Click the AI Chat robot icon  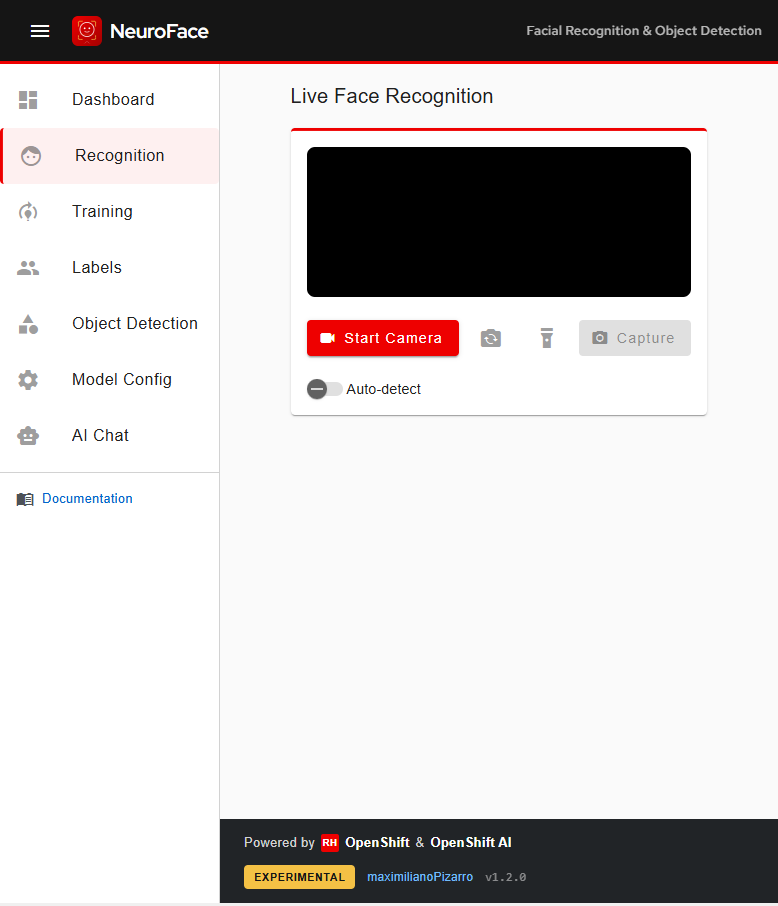(28, 436)
